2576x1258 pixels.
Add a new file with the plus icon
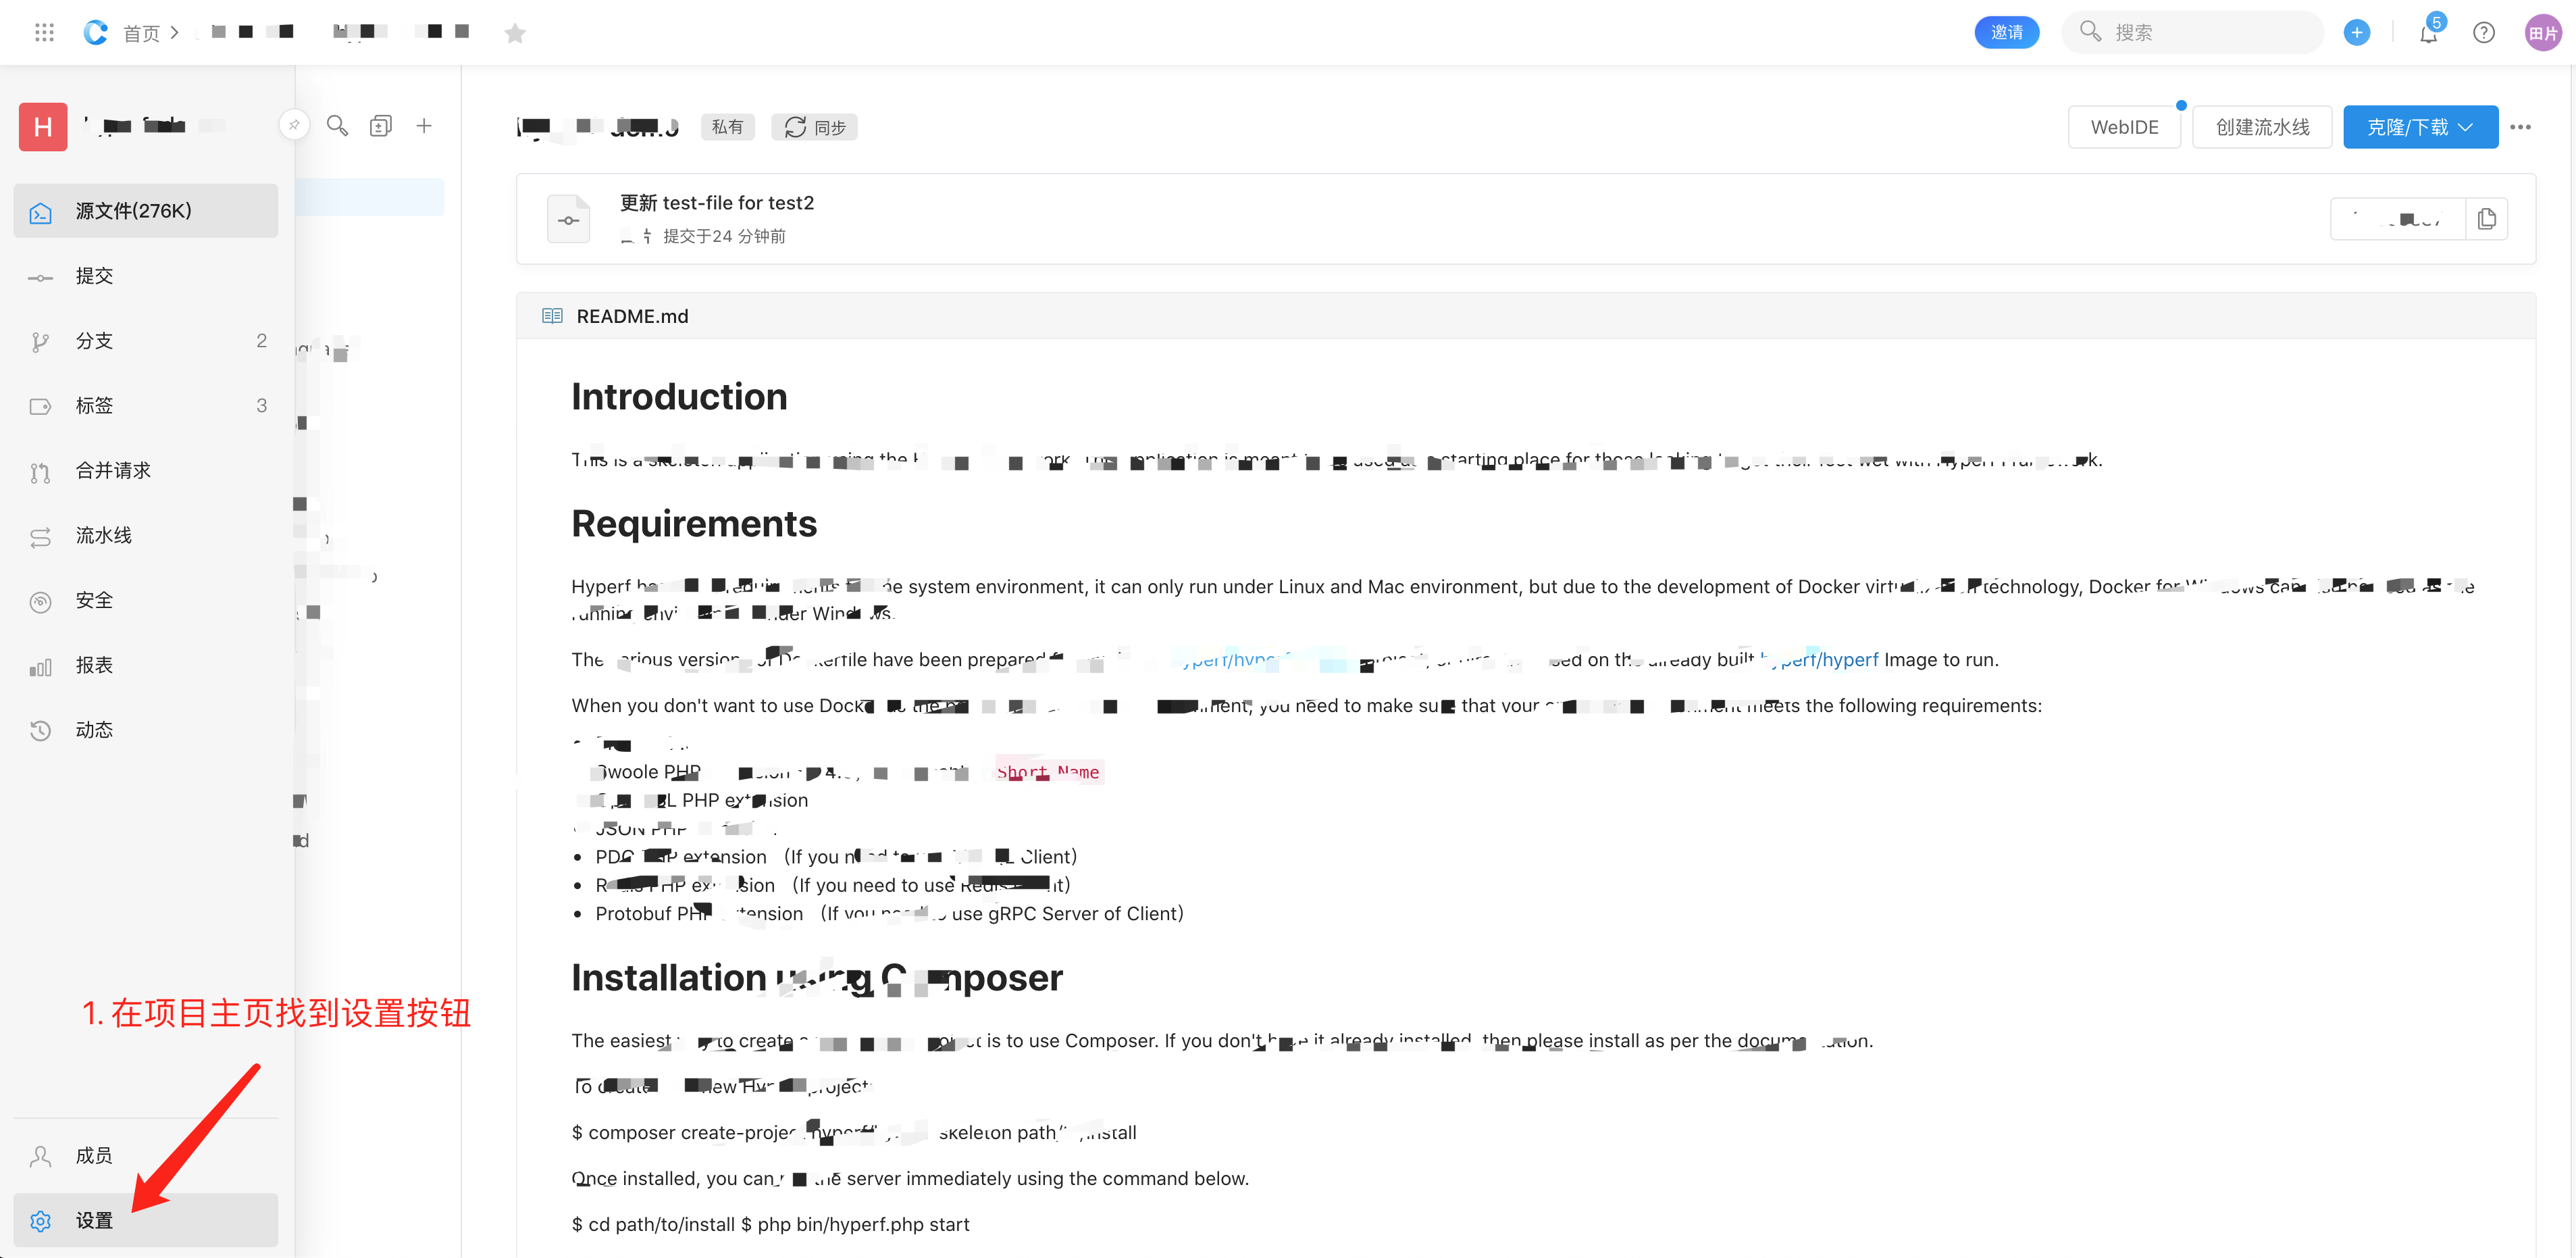coord(424,126)
